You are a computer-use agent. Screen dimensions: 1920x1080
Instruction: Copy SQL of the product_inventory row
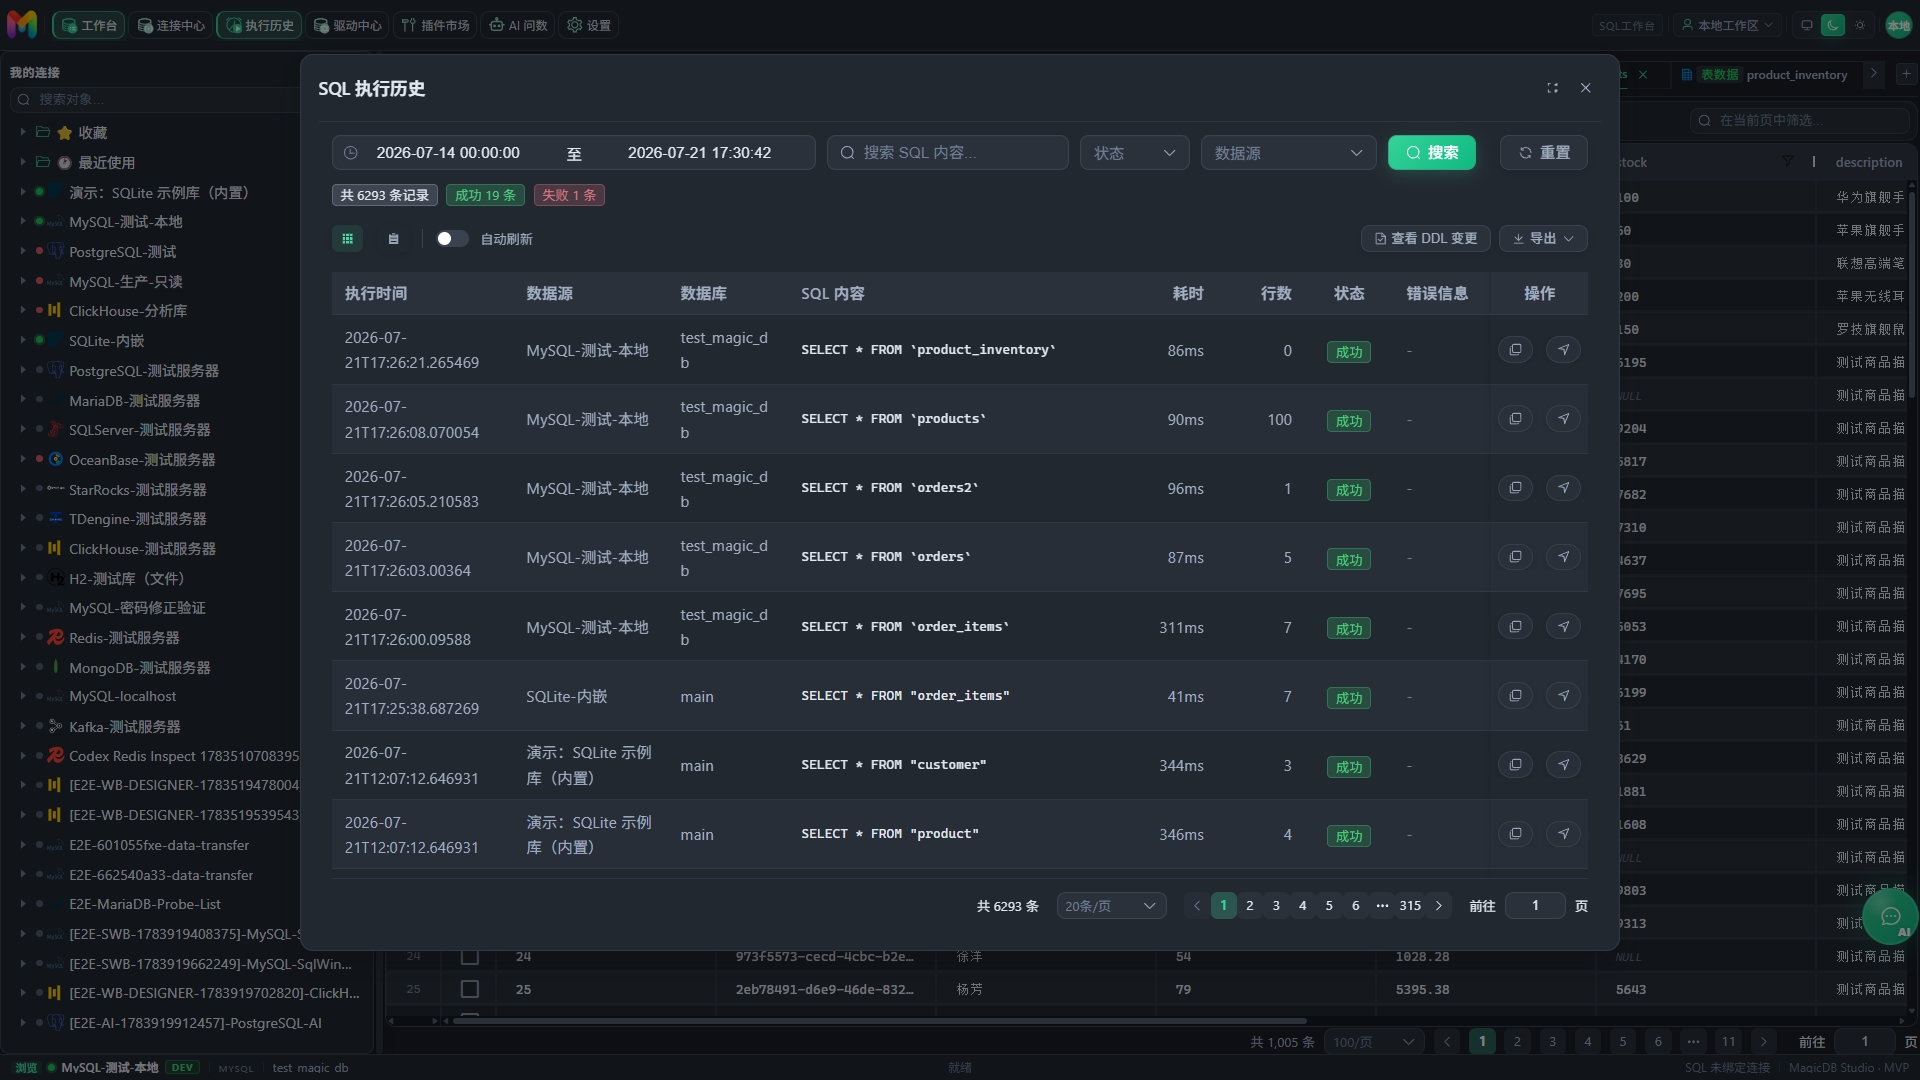[1515, 350]
